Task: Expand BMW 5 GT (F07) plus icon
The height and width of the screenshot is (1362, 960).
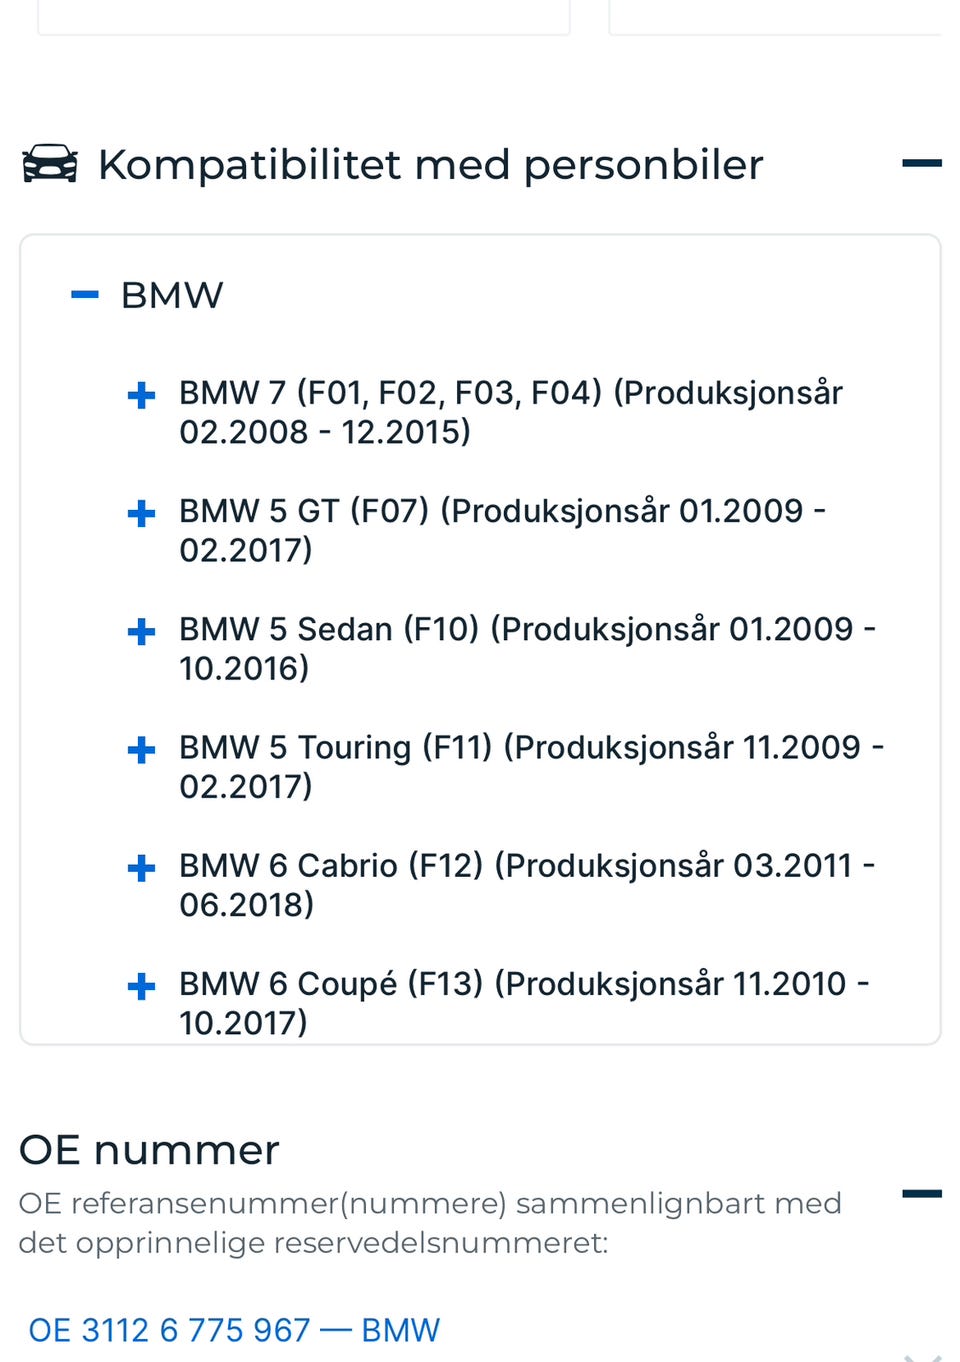Action: 142,514
